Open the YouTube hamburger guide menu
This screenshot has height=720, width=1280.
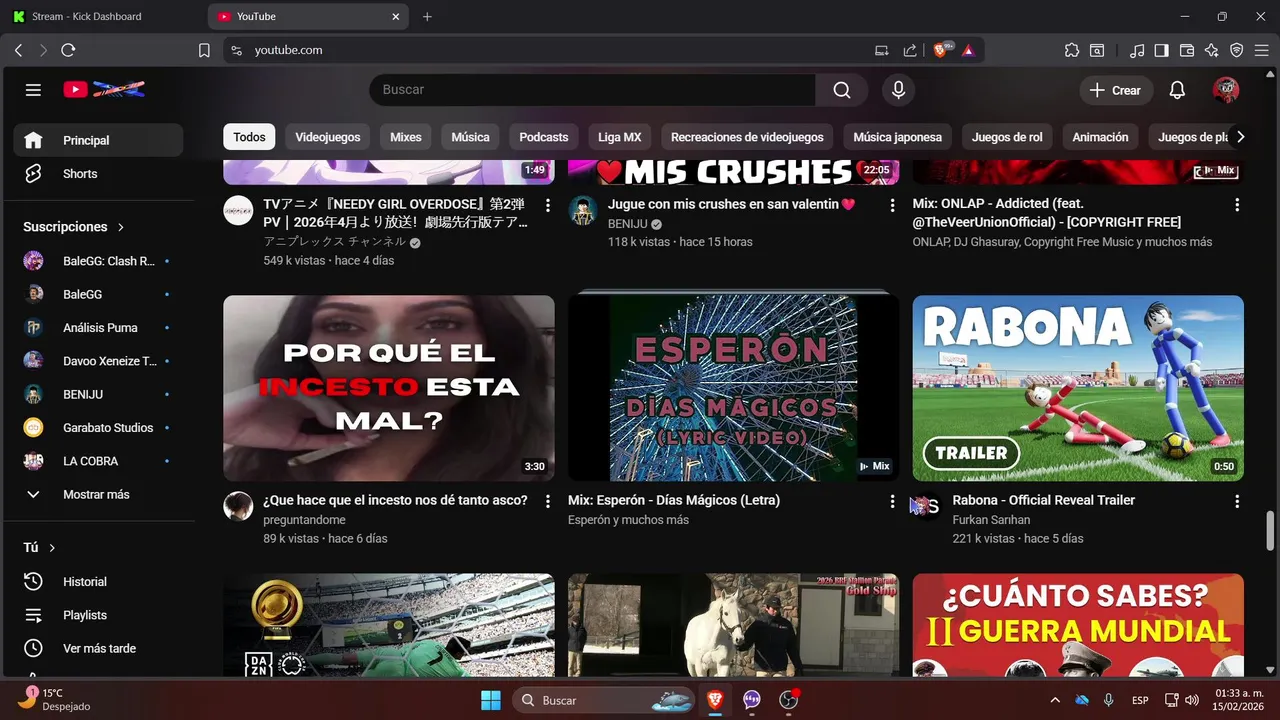[33, 90]
